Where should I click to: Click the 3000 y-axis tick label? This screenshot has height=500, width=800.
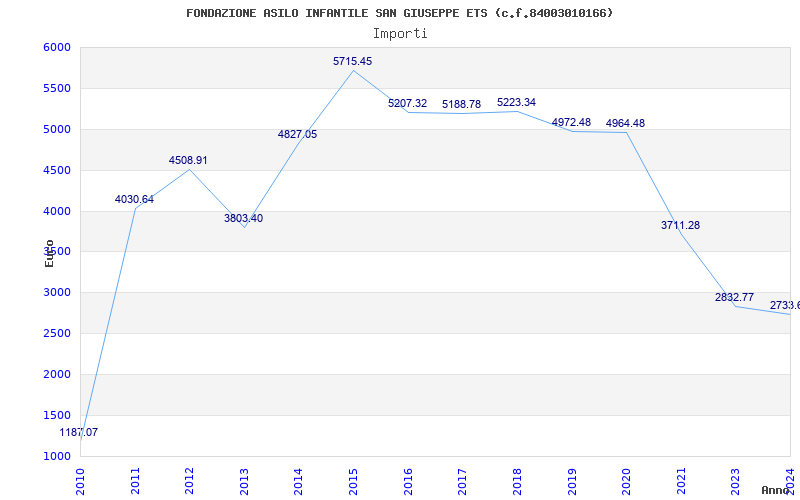point(57,292)
